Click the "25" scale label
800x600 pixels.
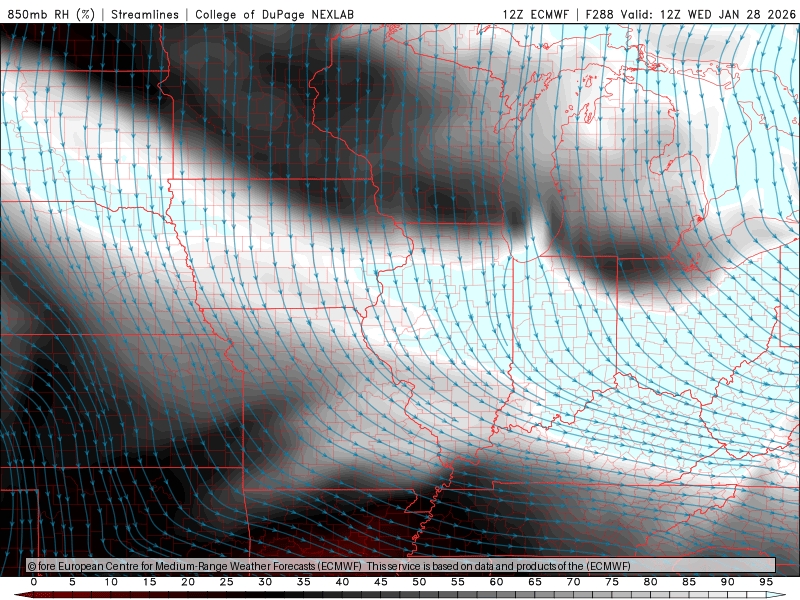tap(227, 582)
